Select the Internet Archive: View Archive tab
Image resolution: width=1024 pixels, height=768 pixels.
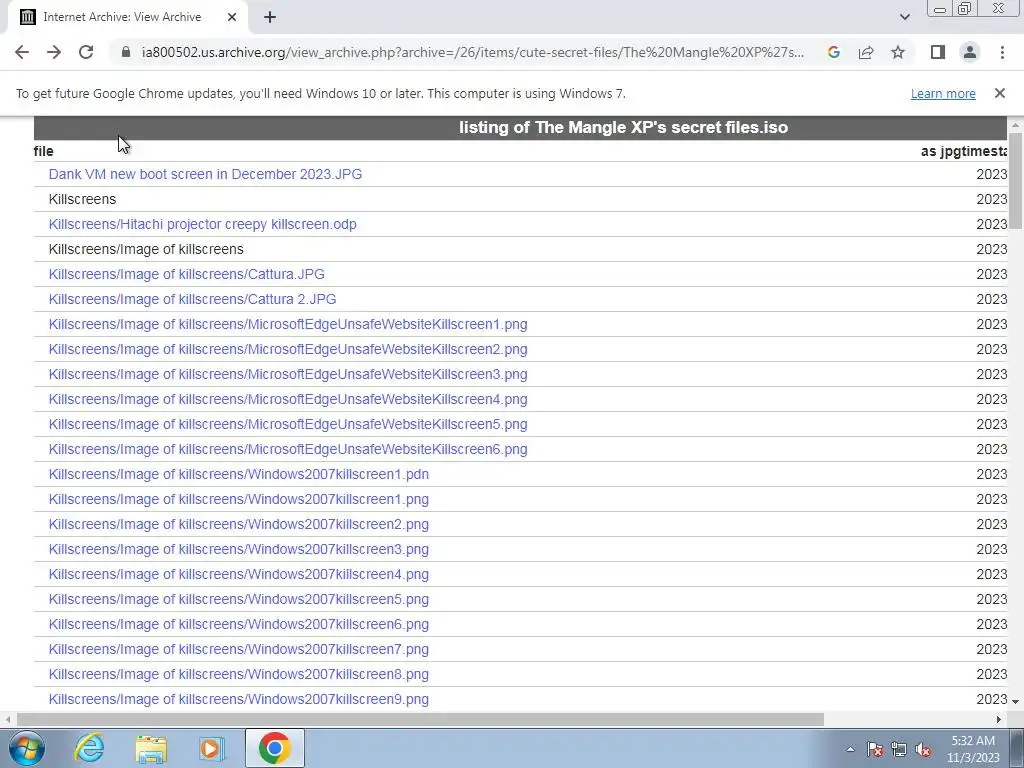click(127, 18)
